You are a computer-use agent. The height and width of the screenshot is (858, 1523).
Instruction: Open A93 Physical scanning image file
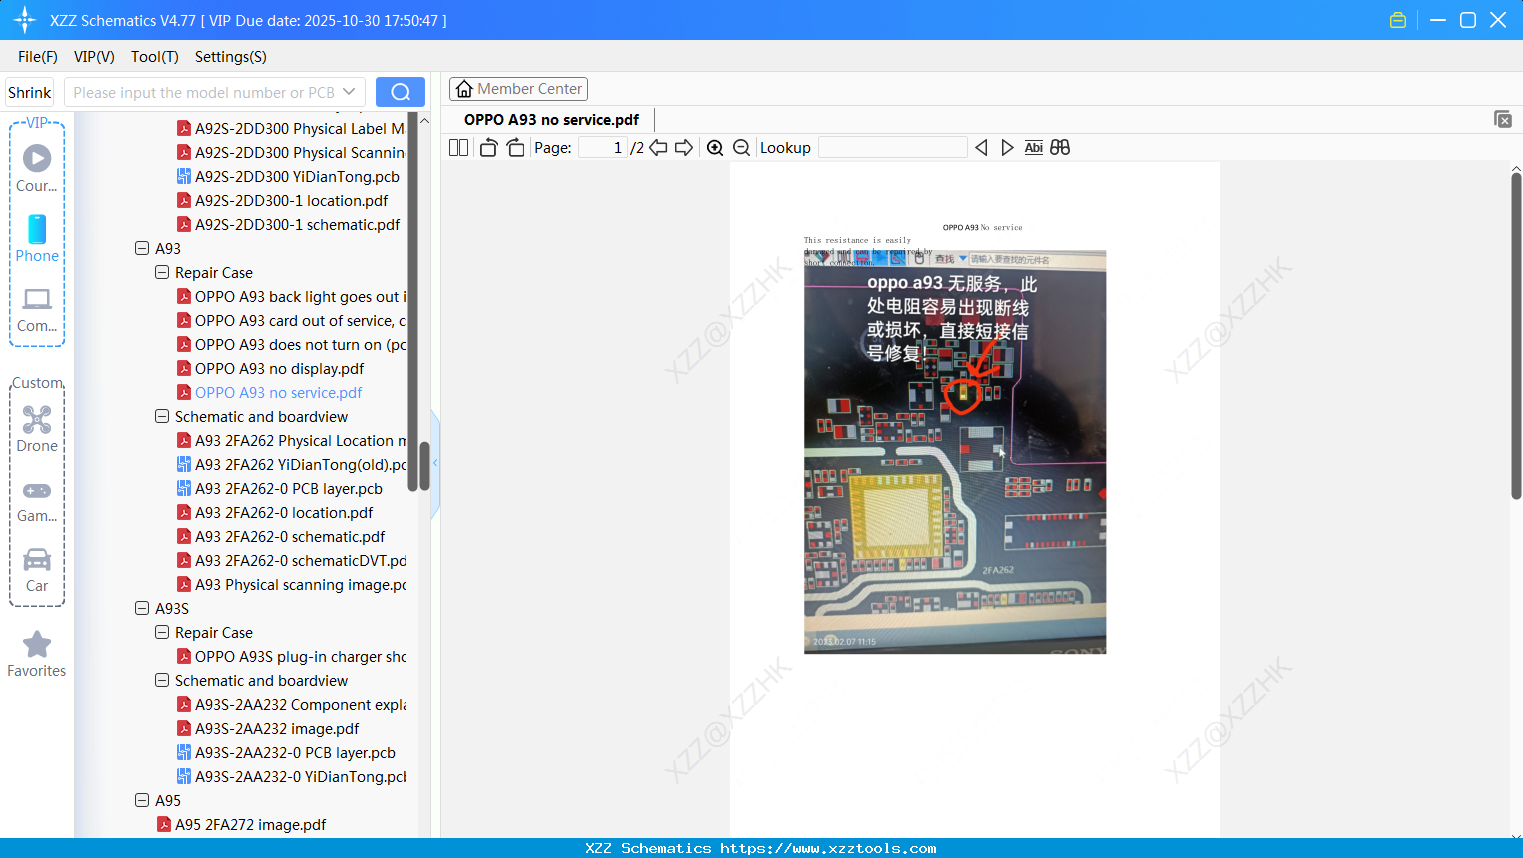(292, 585)
